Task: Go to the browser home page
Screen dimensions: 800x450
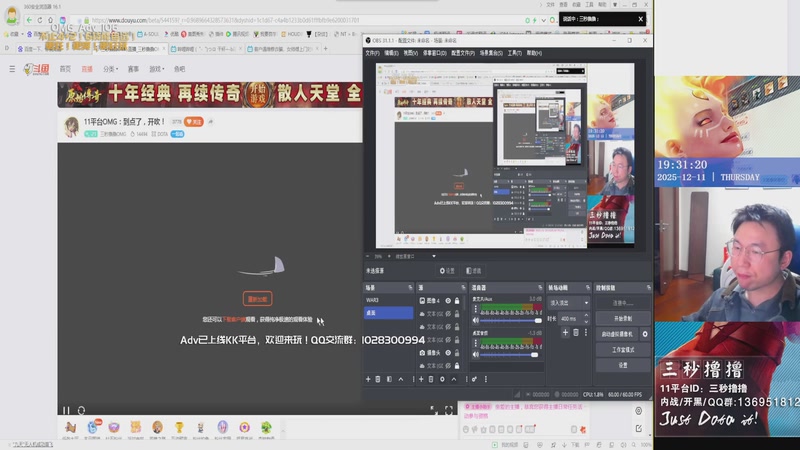Action: (51, 20)
